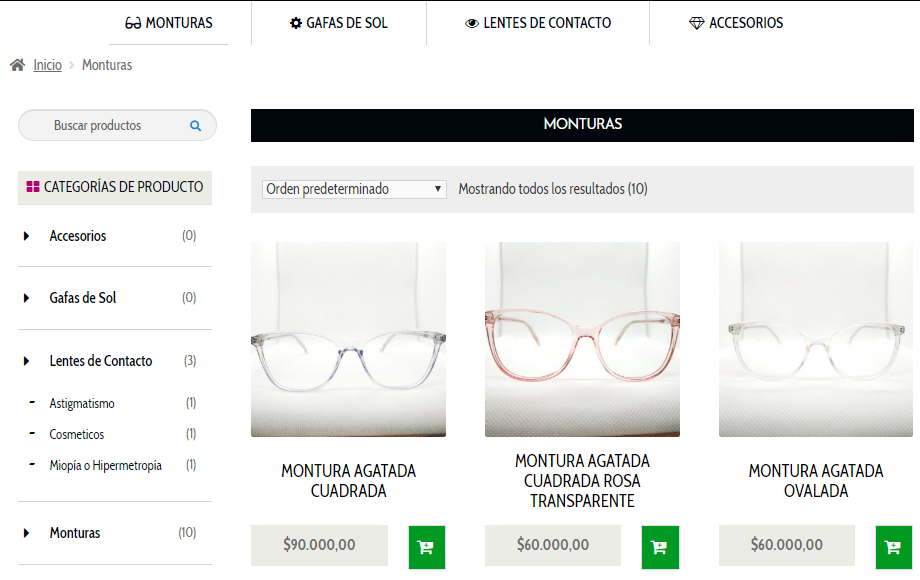The height and width of the screenshot is (580, 920).
Task: Select the Astigmatismo subcategory
Action: (82, 403)
